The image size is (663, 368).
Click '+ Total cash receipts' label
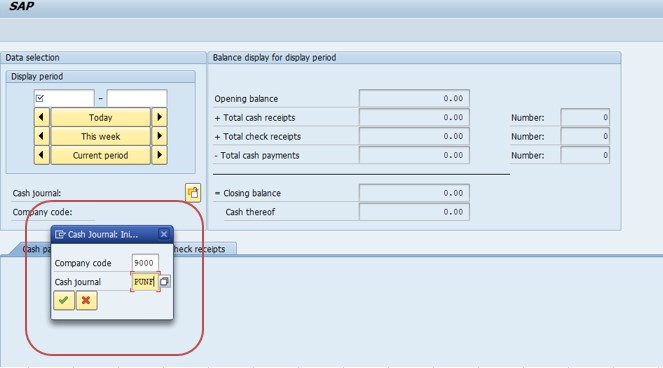click(x=255, y=118)
